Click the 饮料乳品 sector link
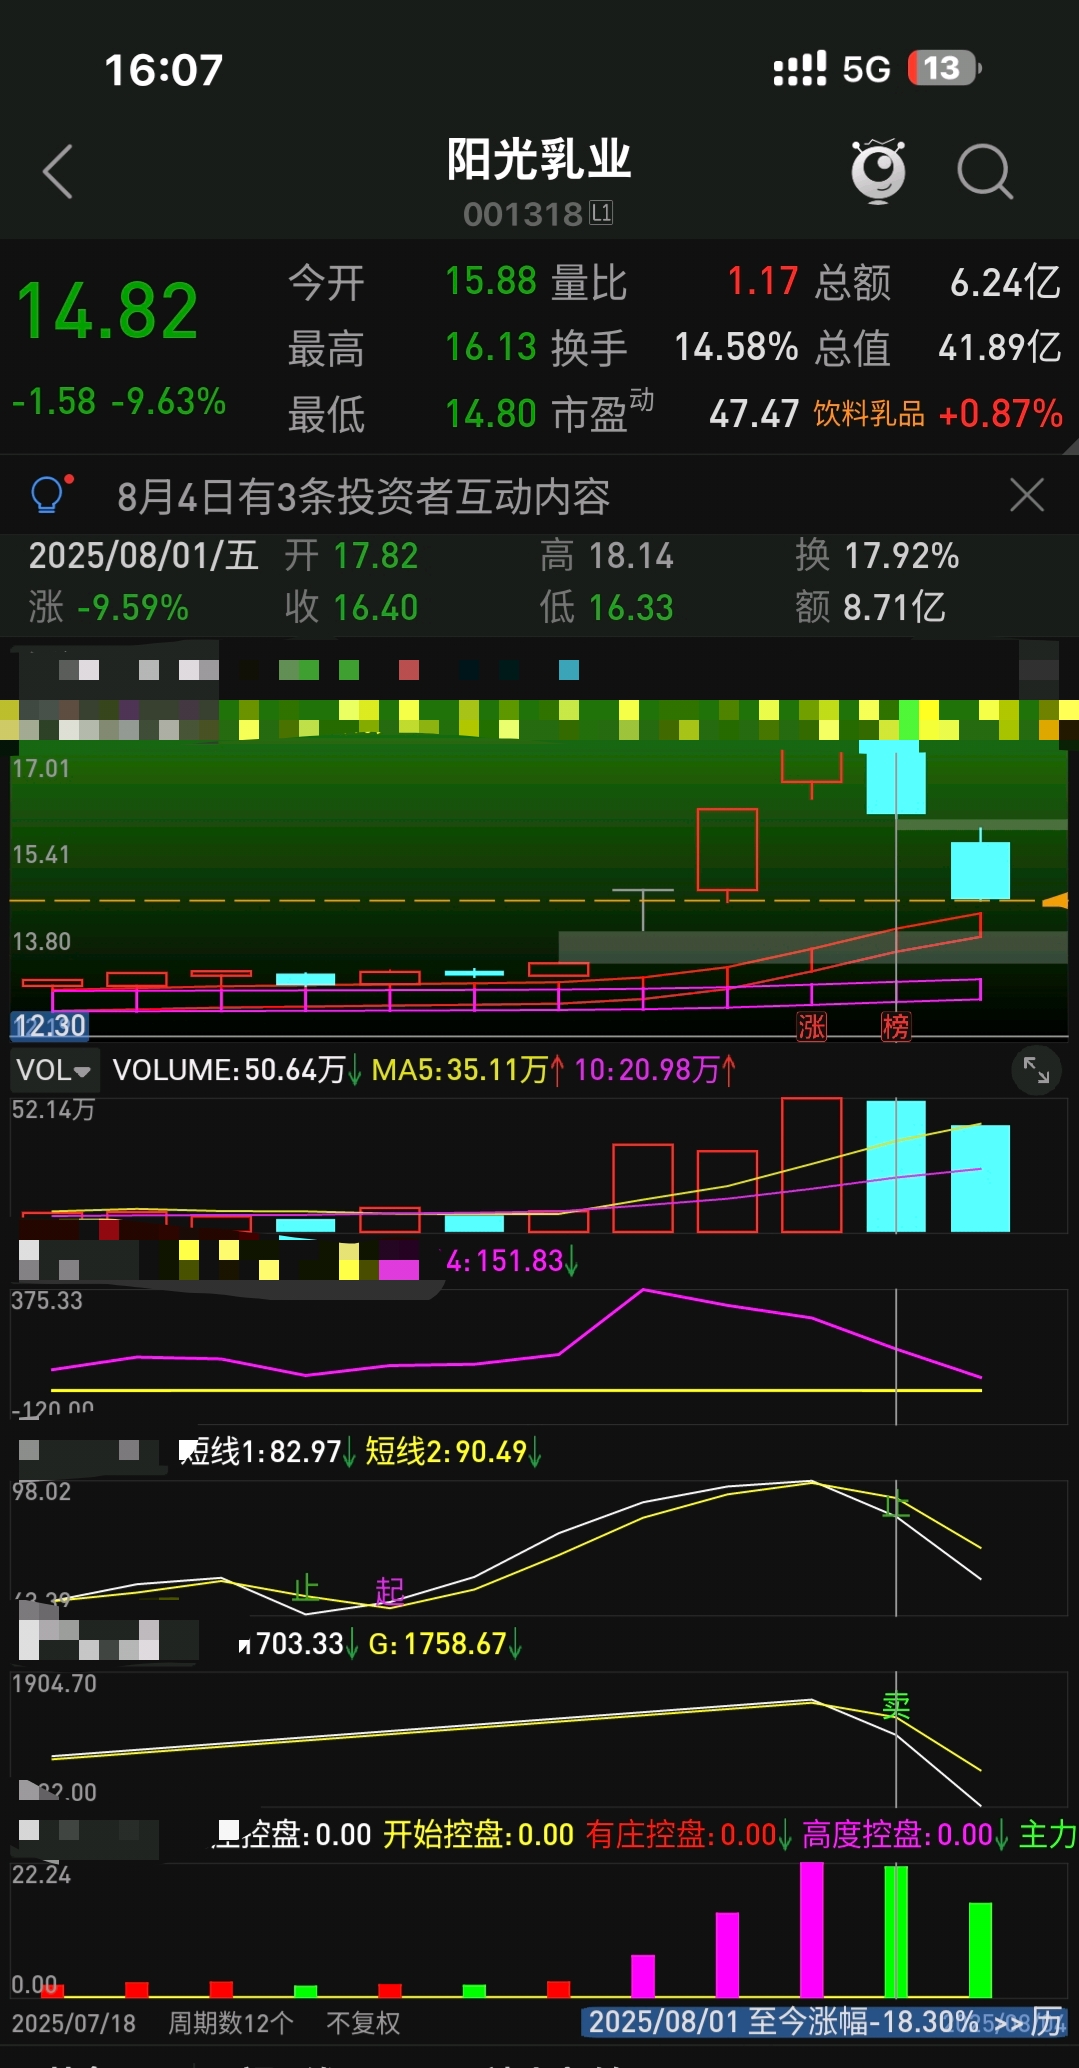1079x2068 pixels. pyautogui.click(x=869, y=413)
